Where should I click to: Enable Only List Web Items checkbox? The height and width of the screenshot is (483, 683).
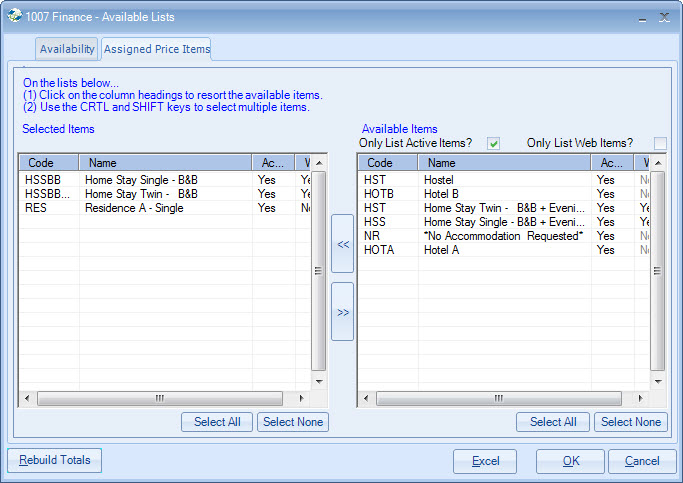click(x=659, y=143)
